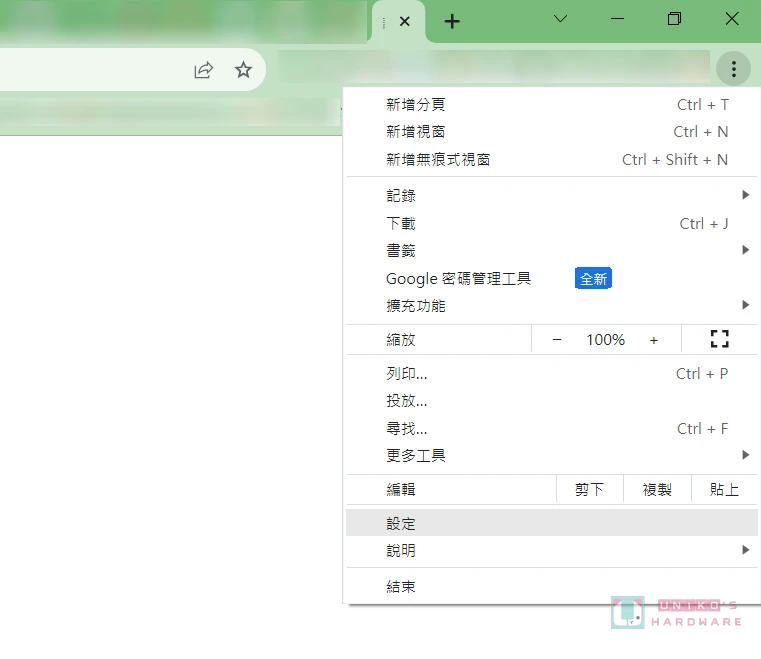Expand the 說明 help submenu
The width and height of the screenshot is (761, 659).
coord(552,550)
